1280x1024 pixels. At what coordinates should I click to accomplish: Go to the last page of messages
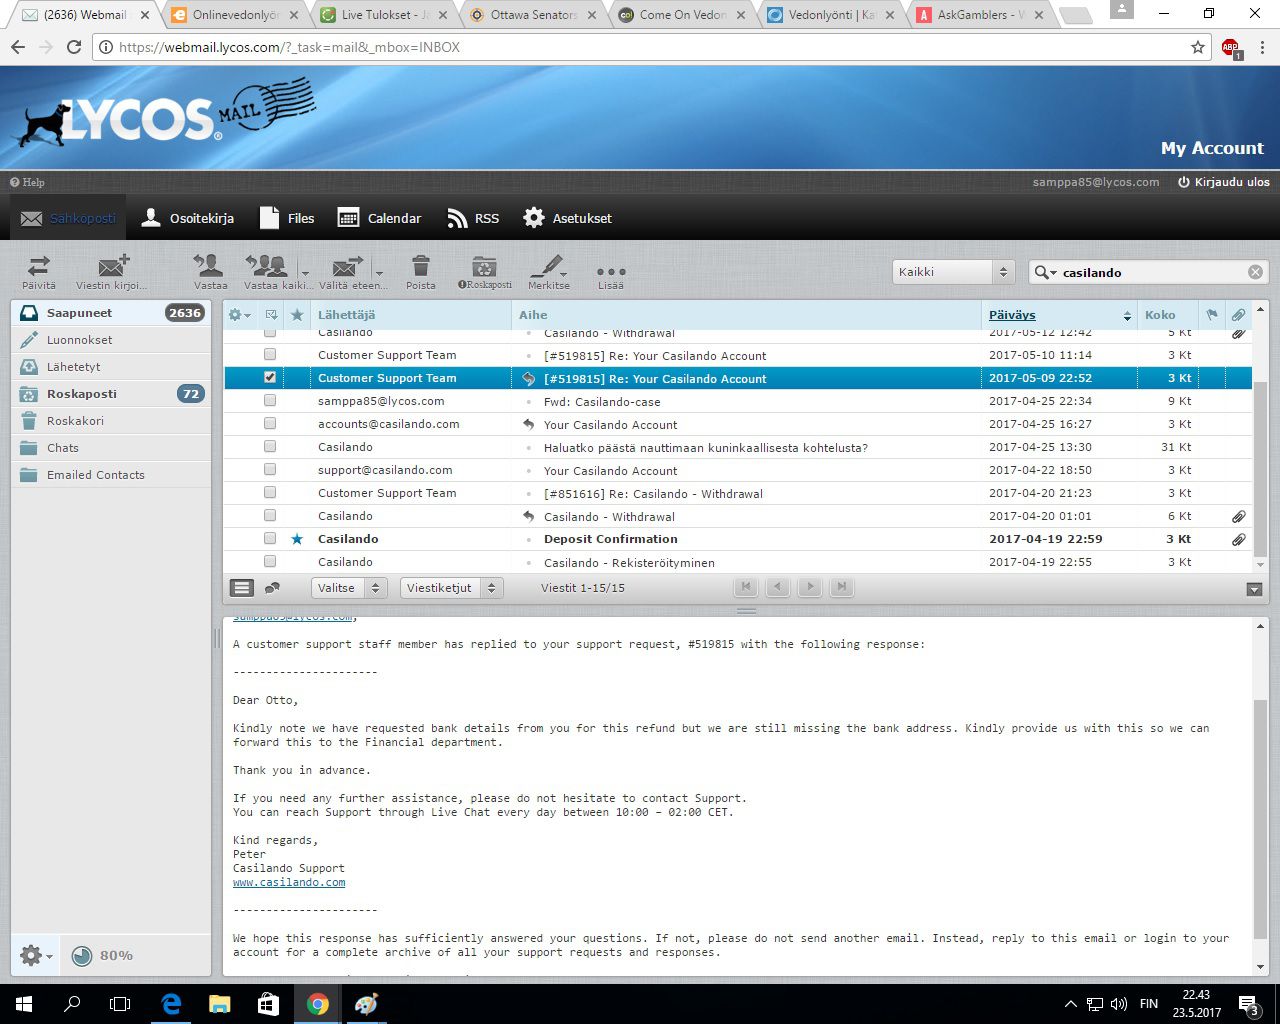842,587
